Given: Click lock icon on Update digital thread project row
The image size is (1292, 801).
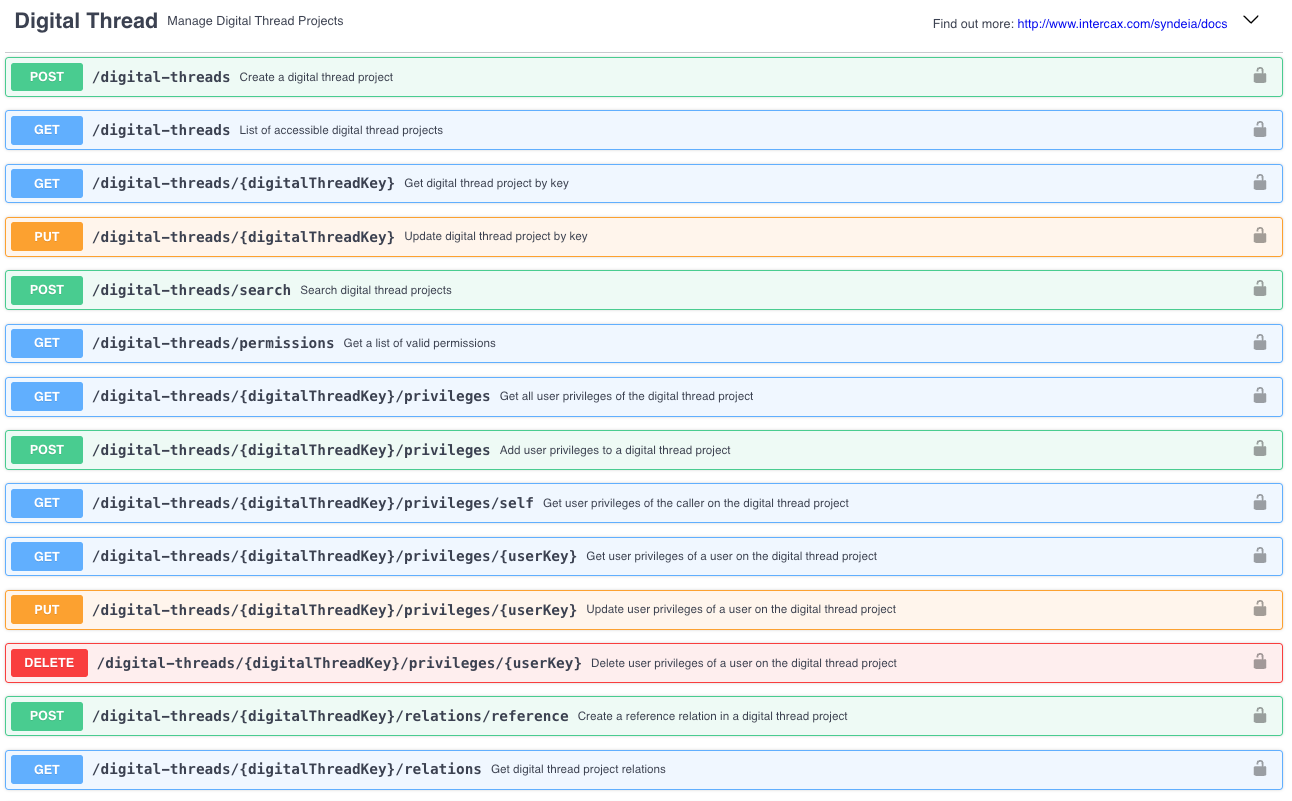Looking at the screenshot, I should point(1259,236).
